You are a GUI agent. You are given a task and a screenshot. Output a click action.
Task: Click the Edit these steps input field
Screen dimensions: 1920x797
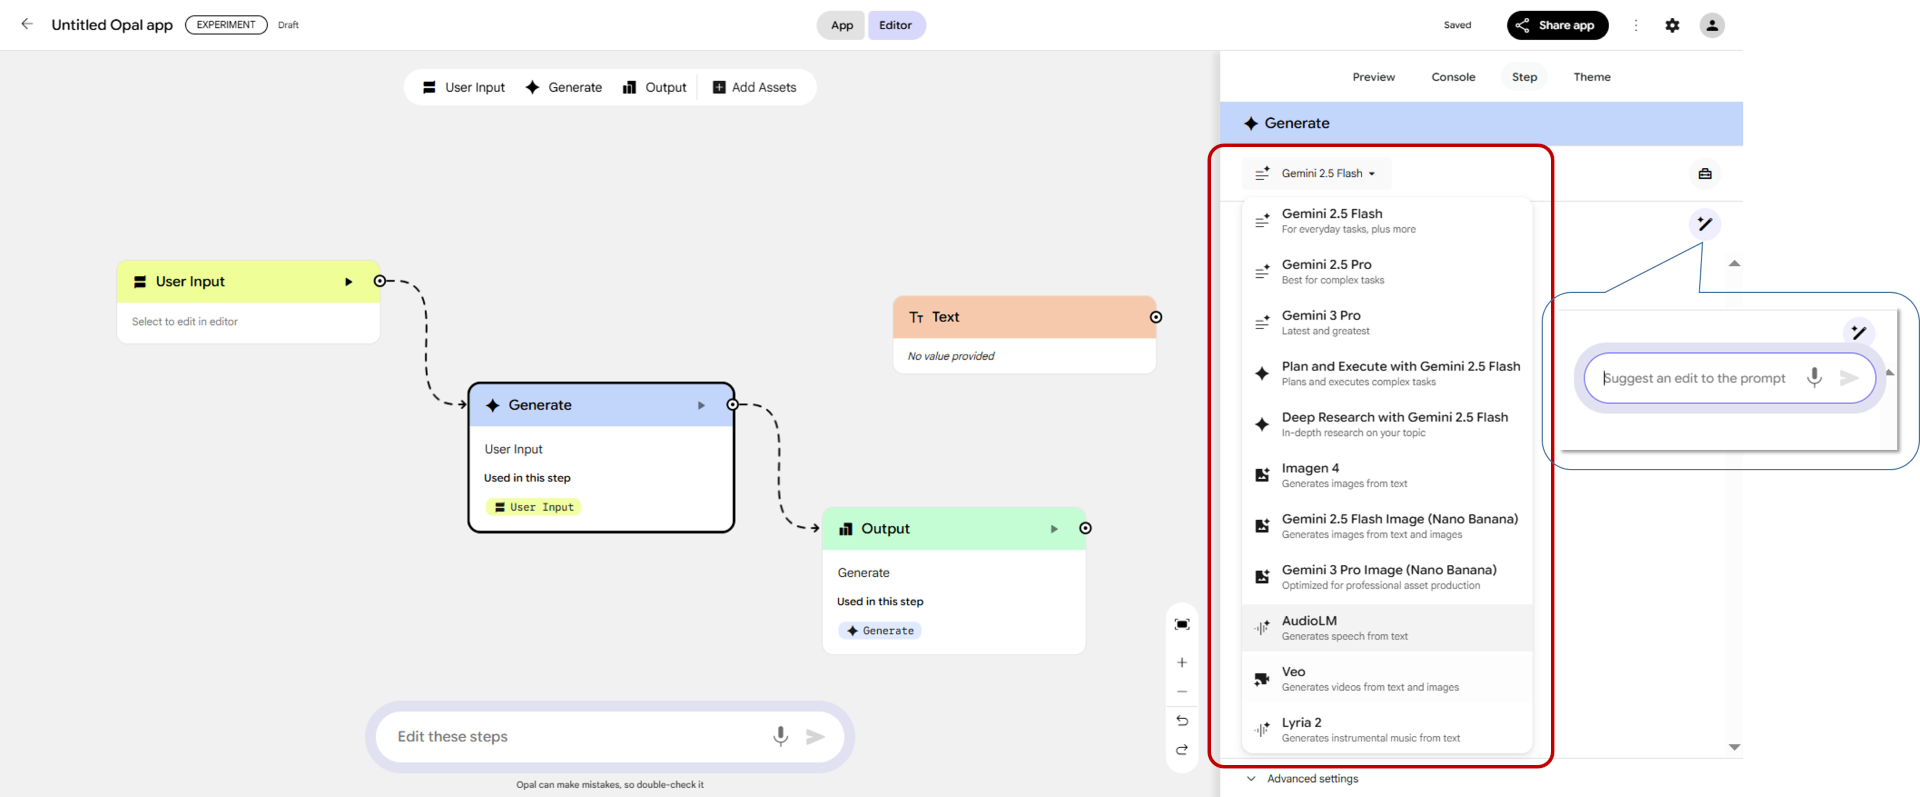tap(575, 737)
